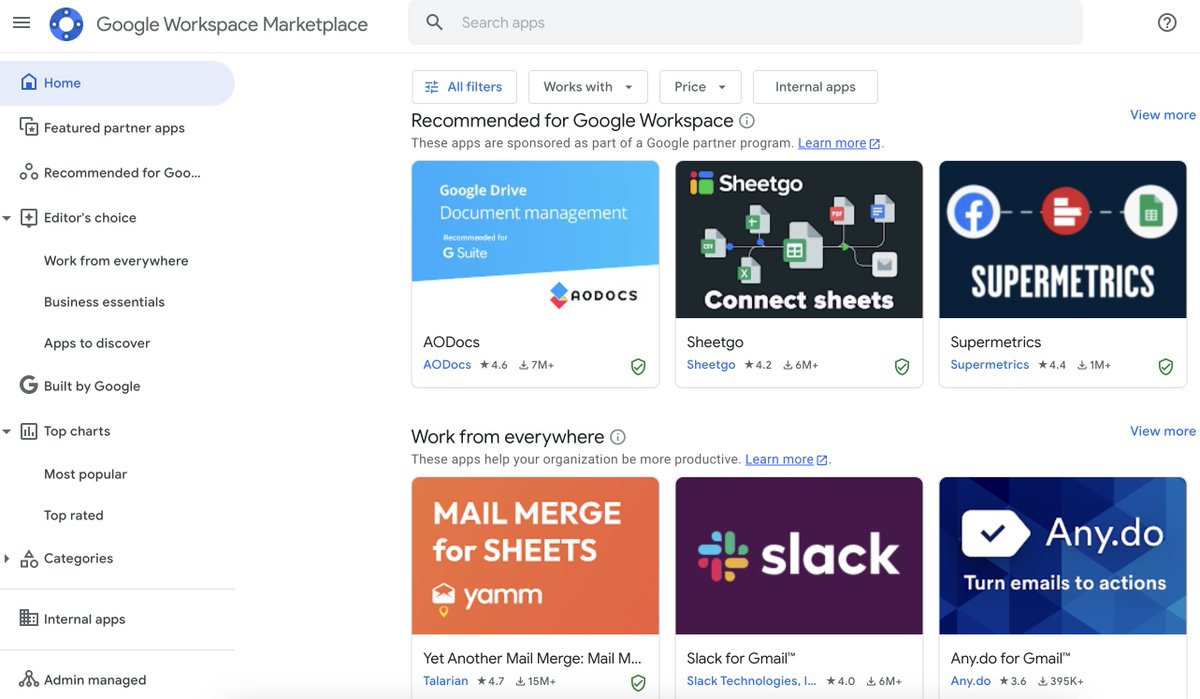1200x699 pixels.
Task: Click the verified shield on Supermetrics card
Action: click(1166, 367)
